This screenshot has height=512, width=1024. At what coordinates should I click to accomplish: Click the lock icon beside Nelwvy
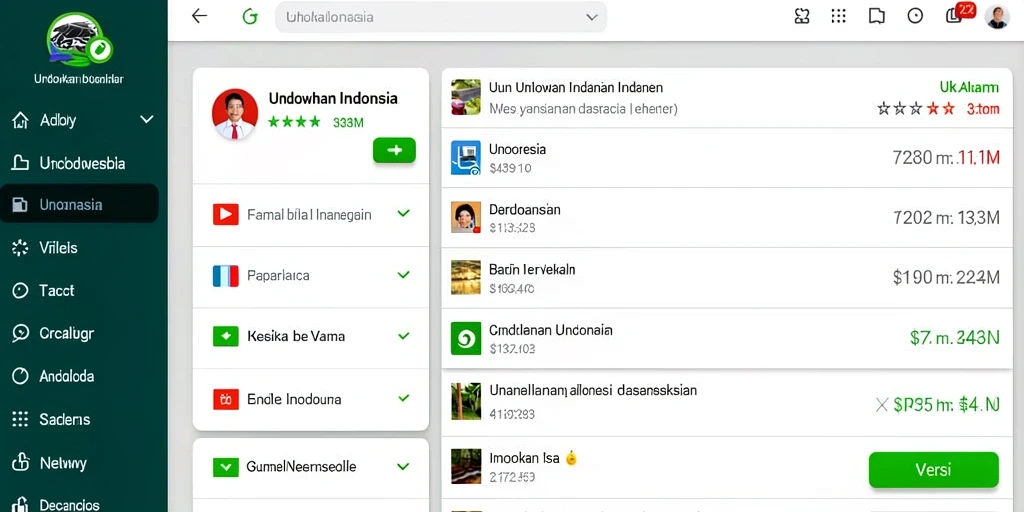(20, 463)
